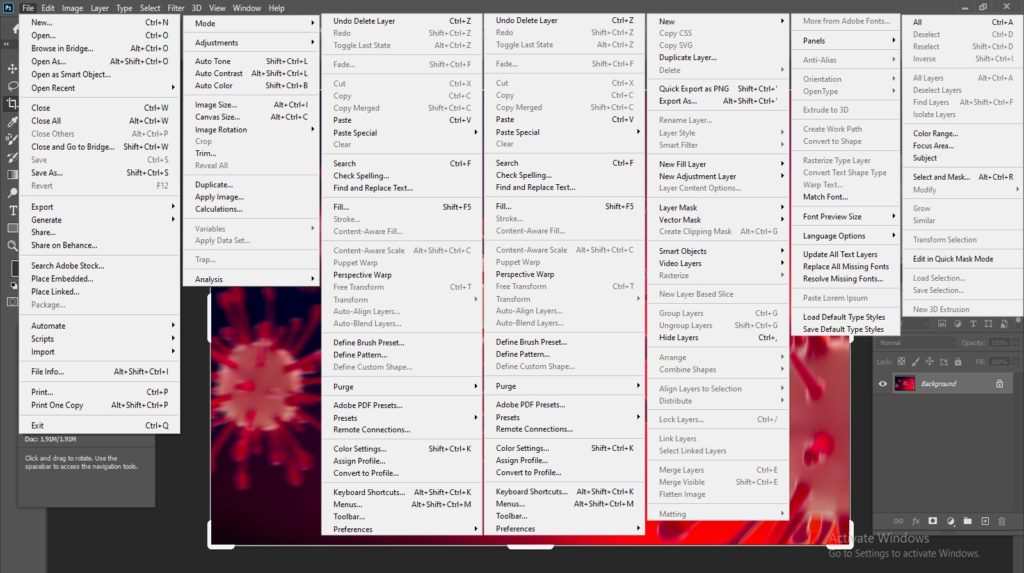
Task: Click the Background layer's padlock icon
Action: 999,384
